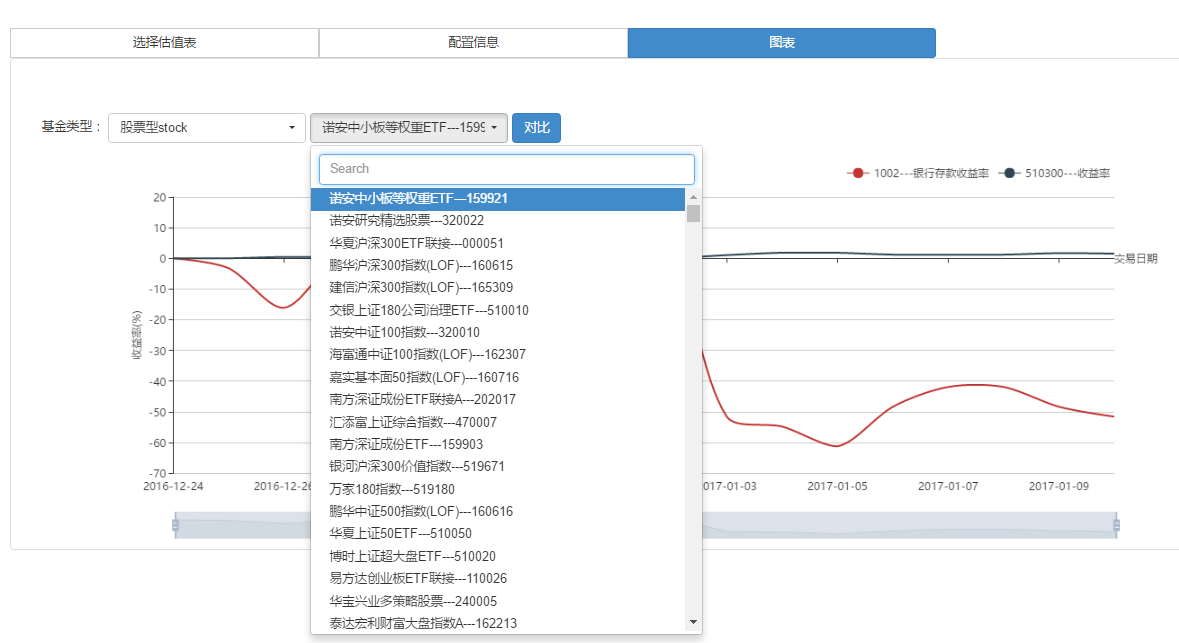Image resolution: width=1179 pixels, height=643 pixels.
Task: Choose 诺安研究精选股票---320022 from list
Action: (498, 221)
